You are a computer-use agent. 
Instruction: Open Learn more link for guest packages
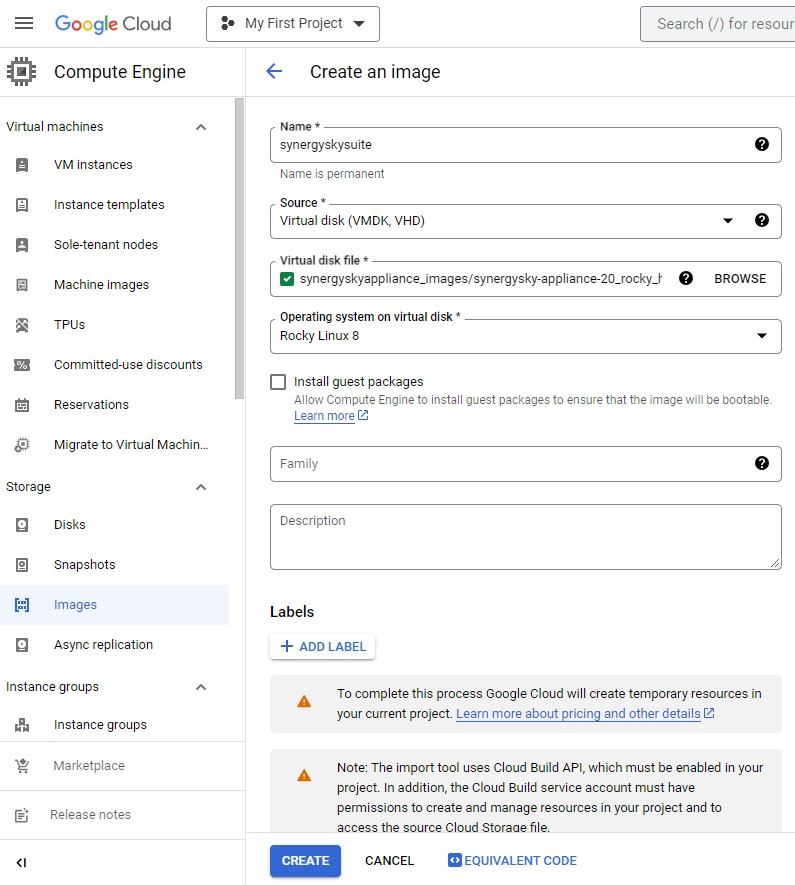click(x=331, y=415)
